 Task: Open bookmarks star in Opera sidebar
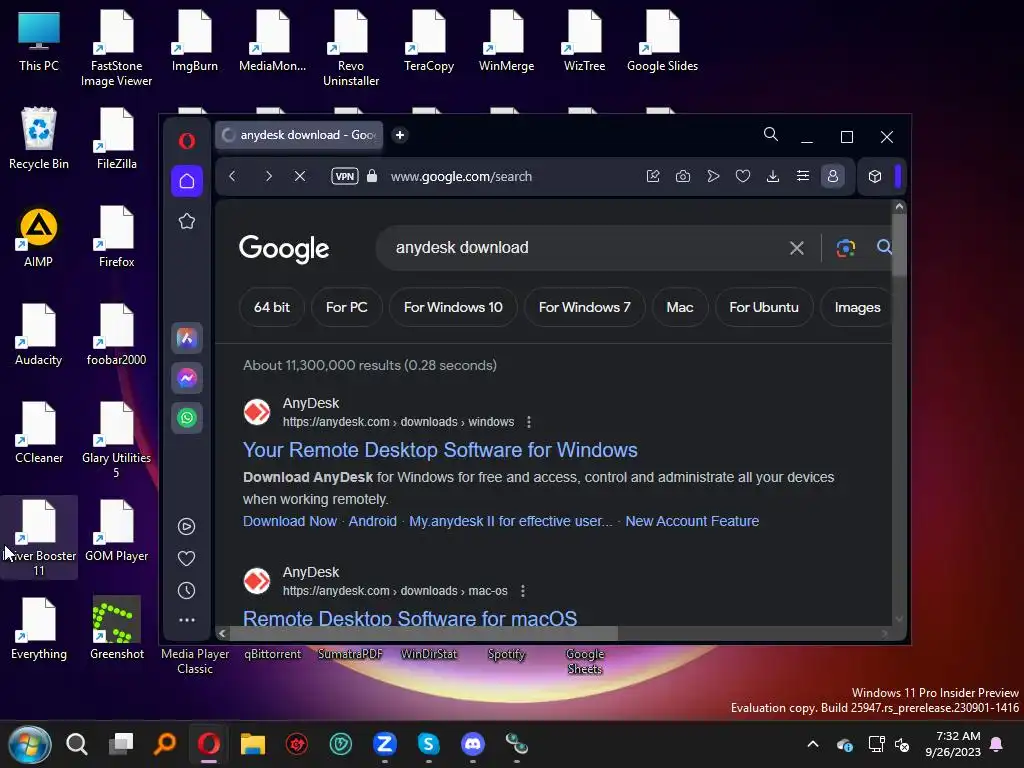point(187,221)
